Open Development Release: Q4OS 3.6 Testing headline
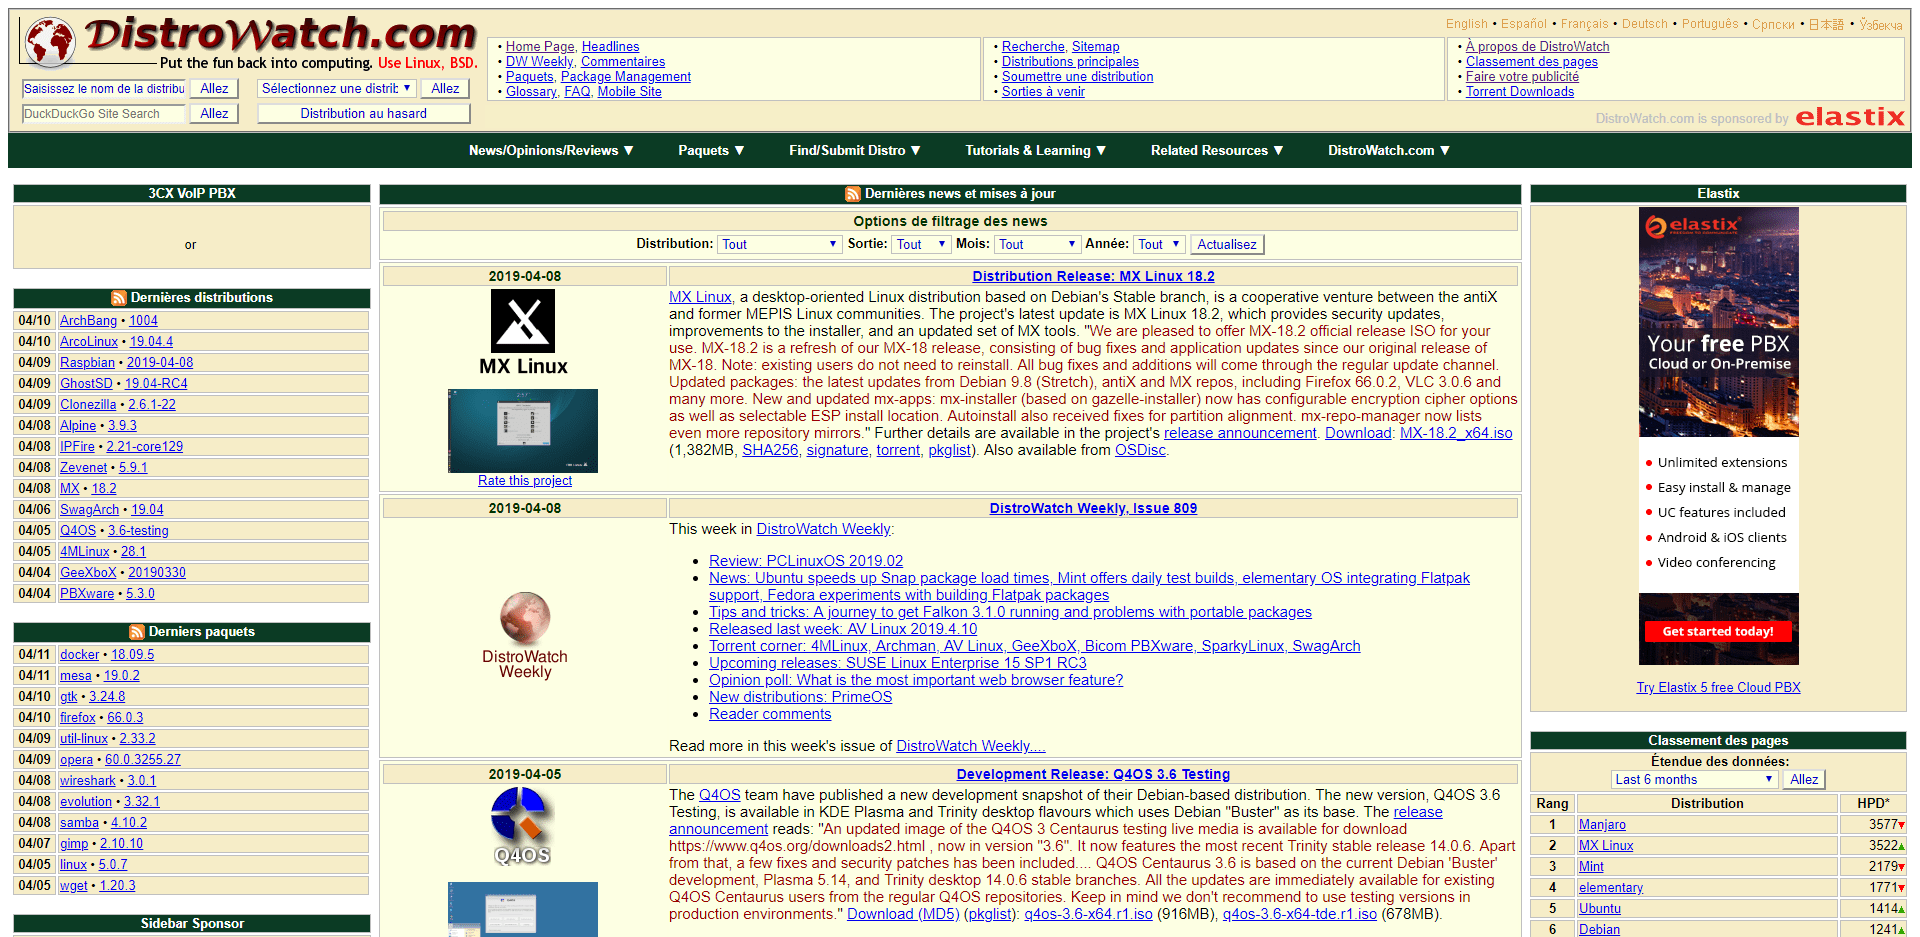Image resolution: width=1920 pixels, height=937 pixels. [x=1093, y=775]
